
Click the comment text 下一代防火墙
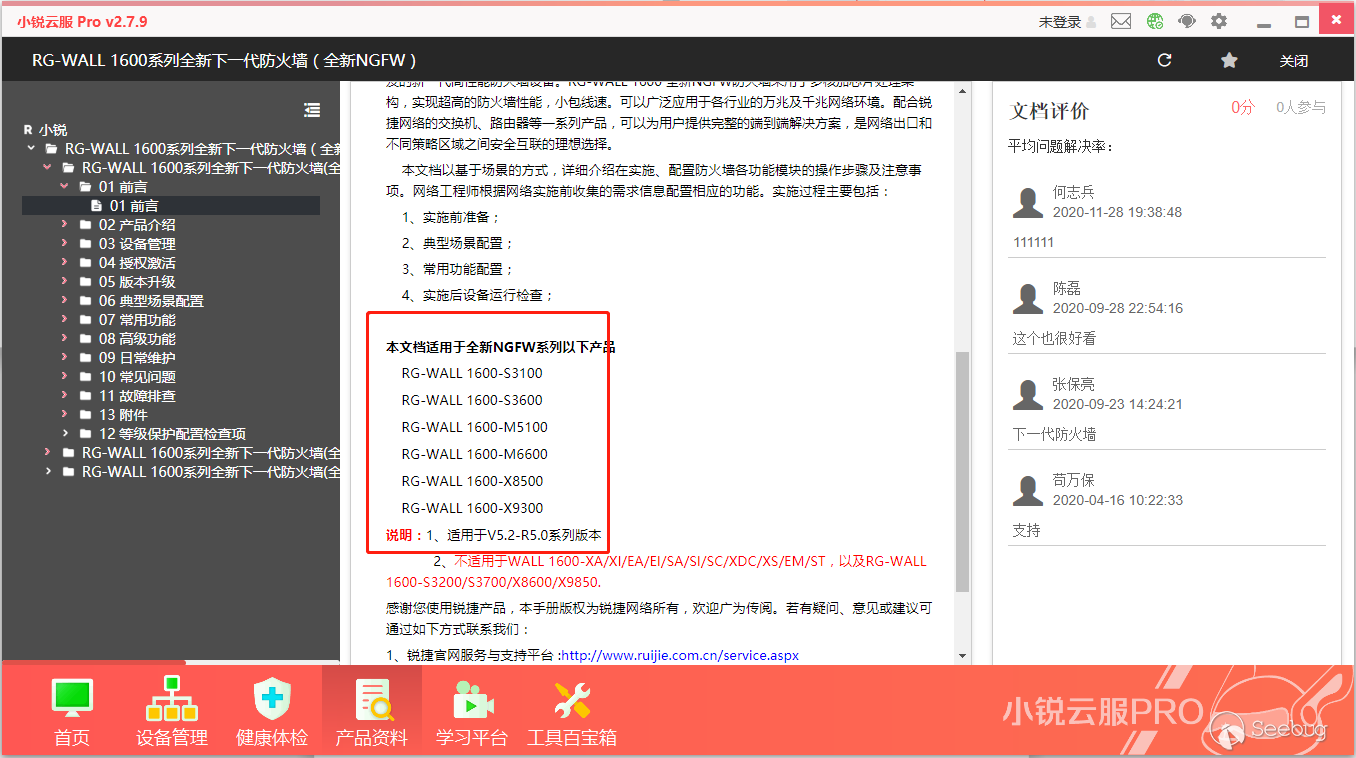[x=1054, y=435]
